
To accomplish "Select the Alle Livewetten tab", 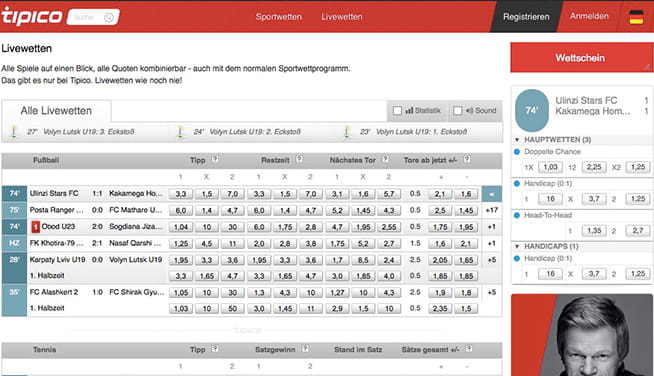I will [56, 111].
